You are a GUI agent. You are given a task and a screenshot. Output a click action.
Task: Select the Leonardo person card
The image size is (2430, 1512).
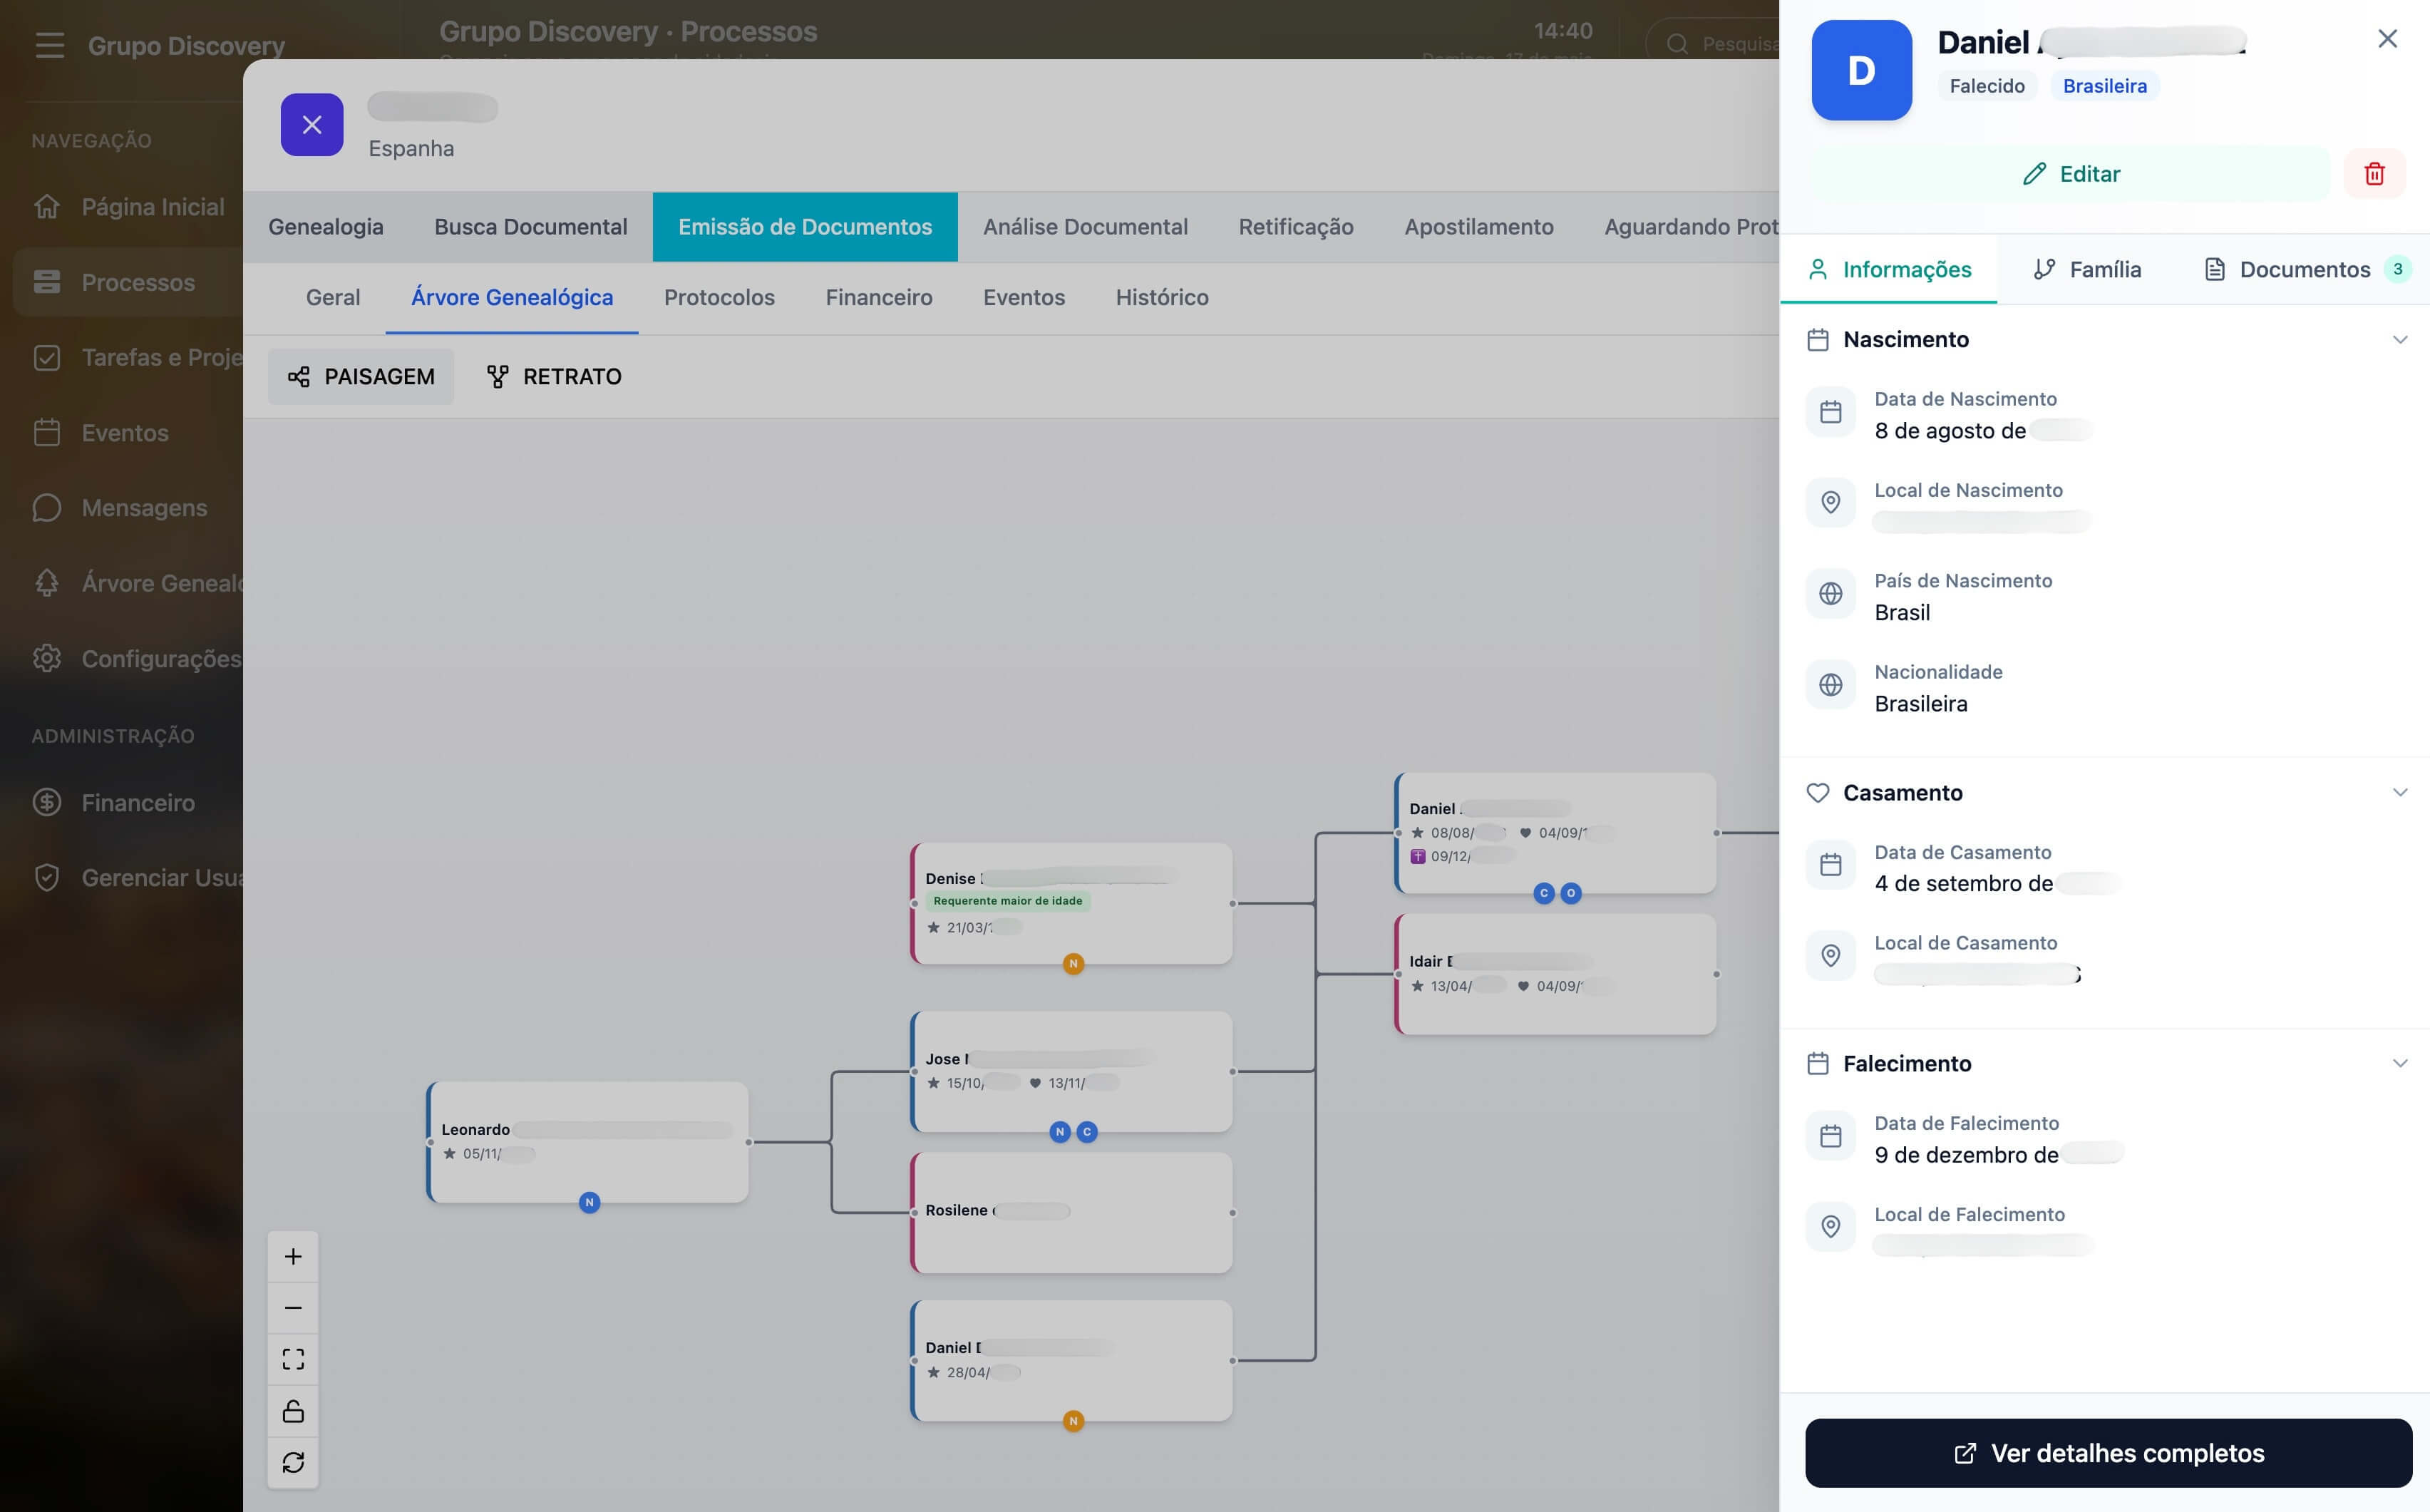[588, 1142]
